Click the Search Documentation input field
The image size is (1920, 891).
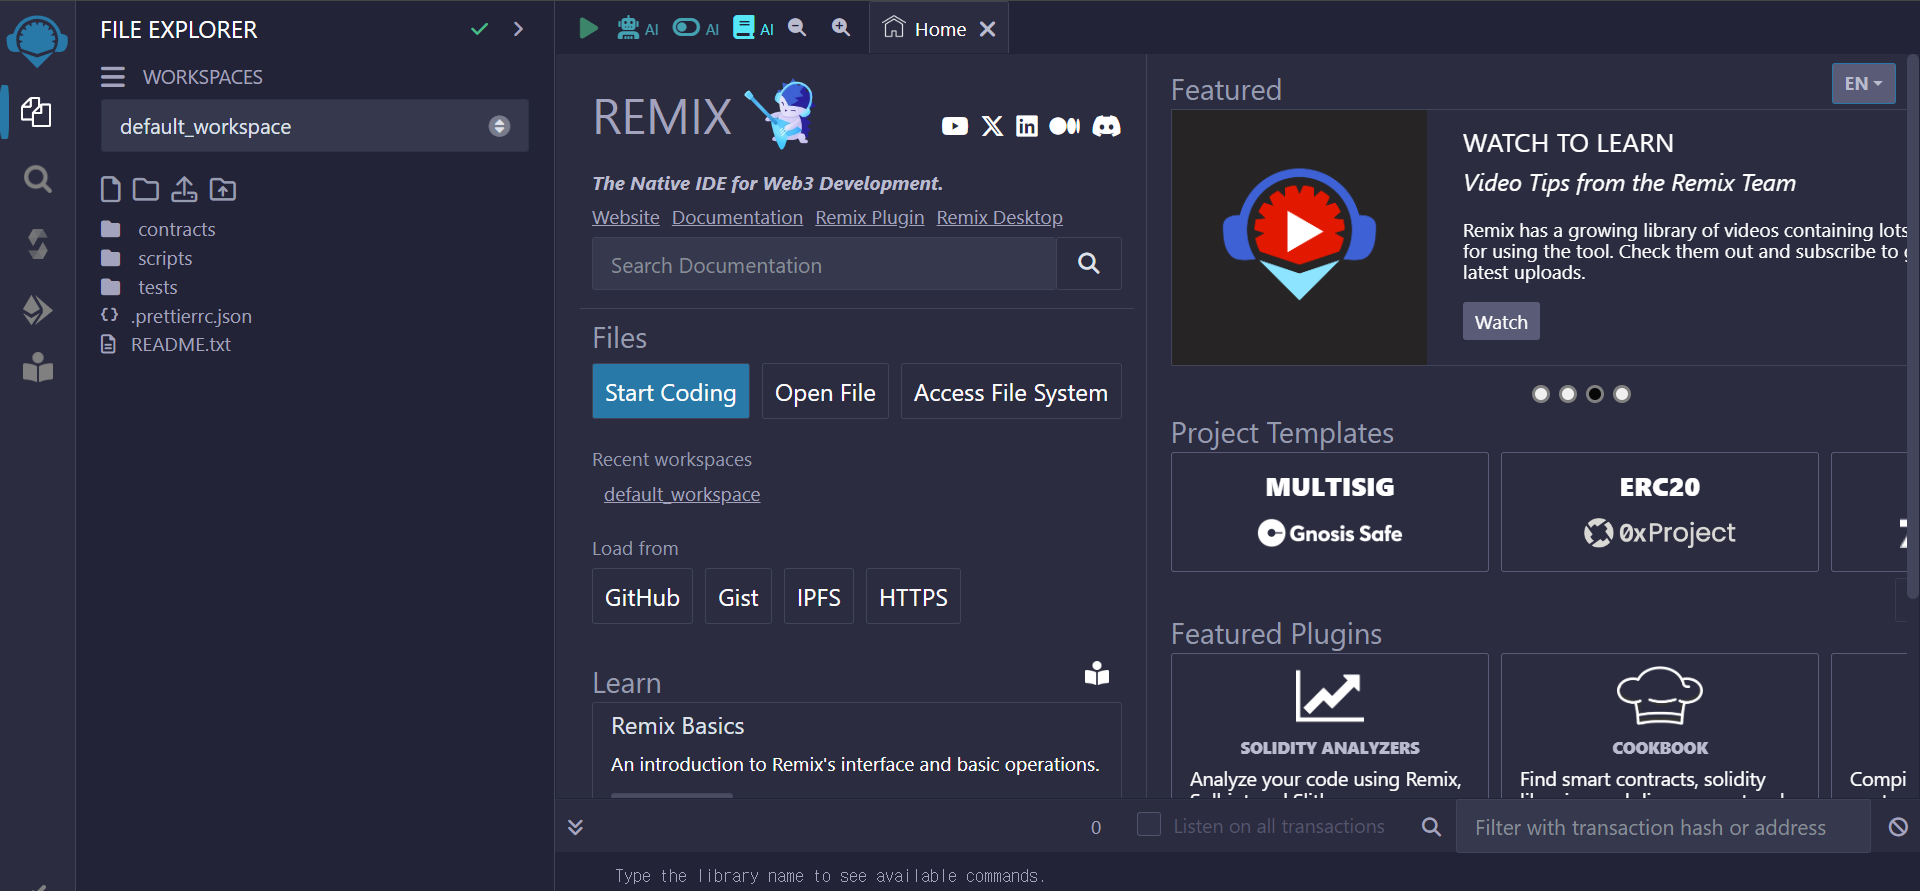coord(824,264)
